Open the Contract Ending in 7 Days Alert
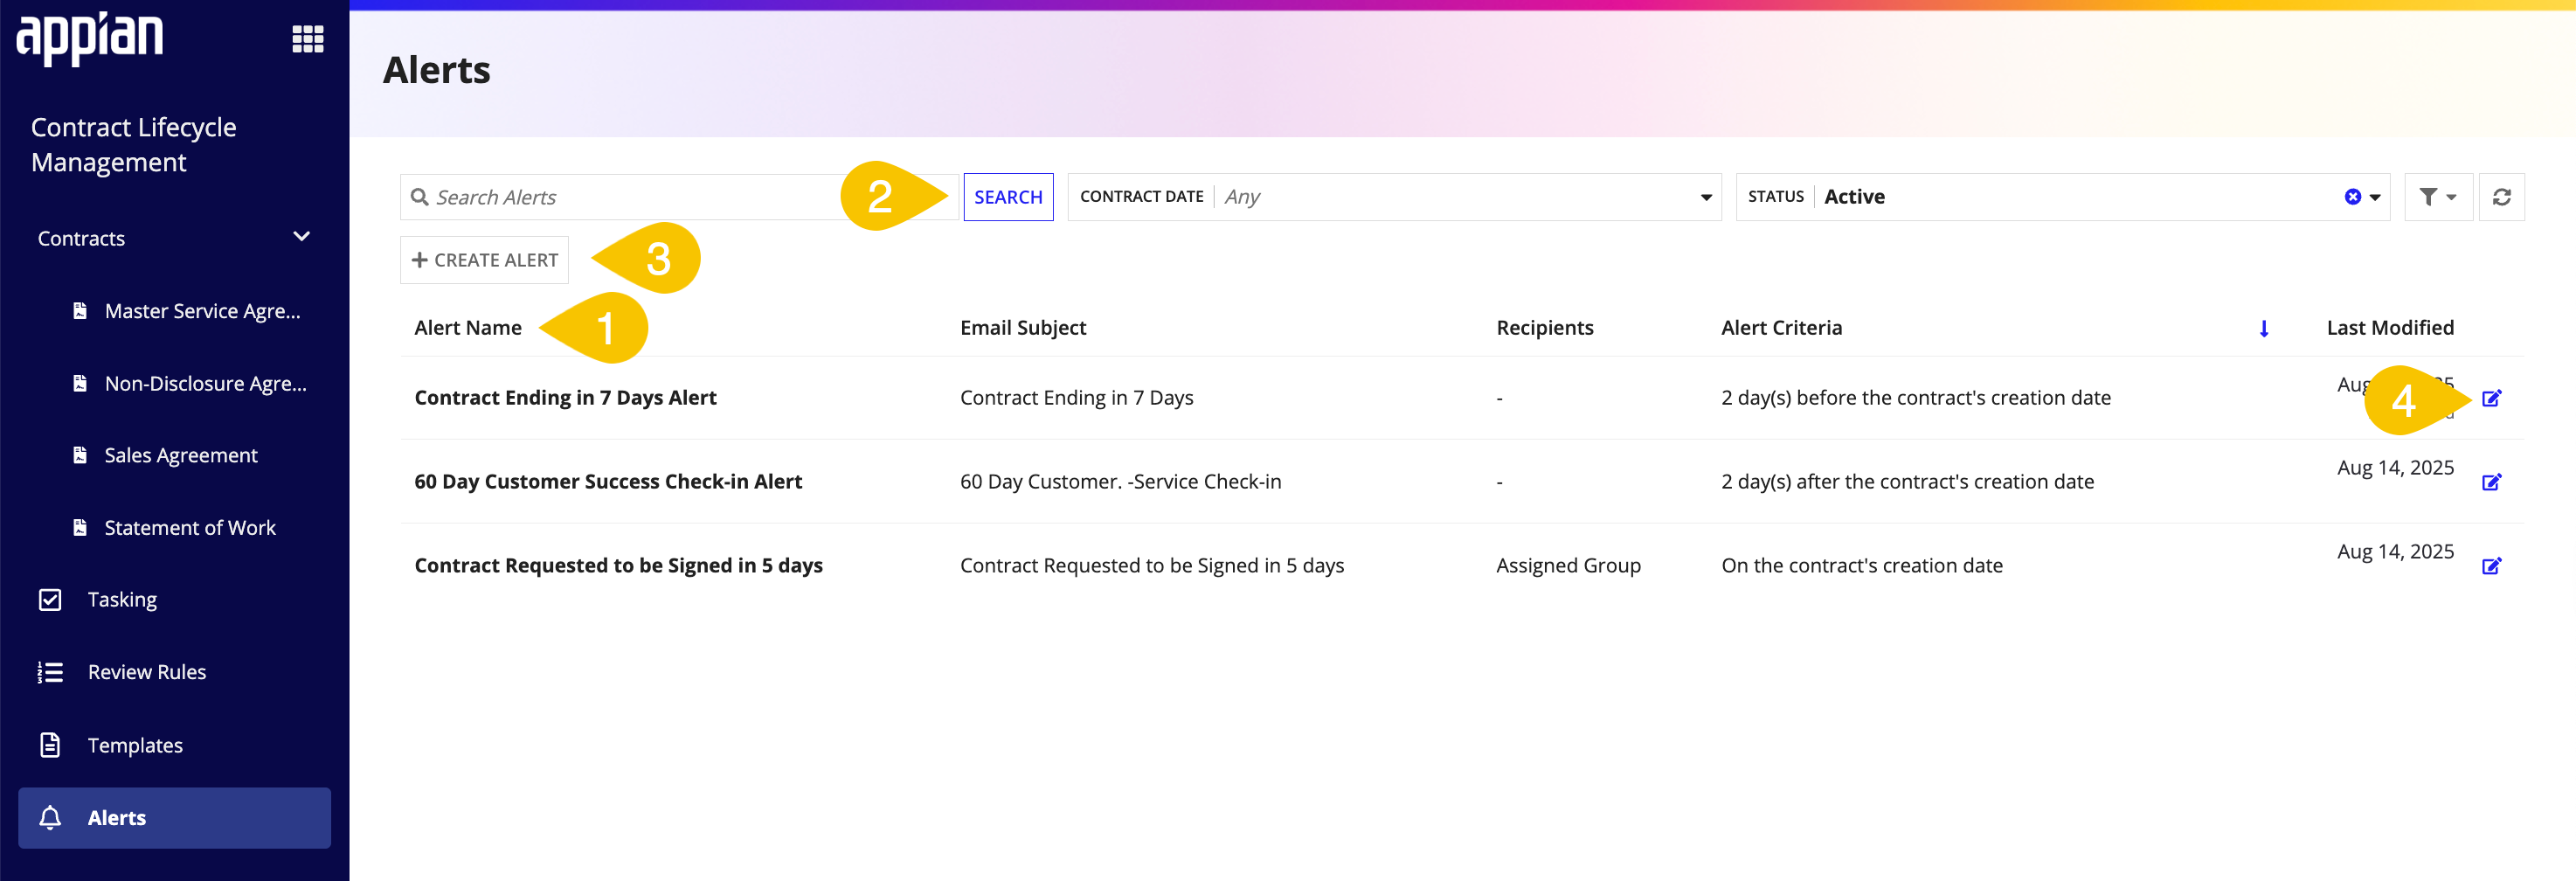Viewport: 2576px width, 881px height. (565, 398)
